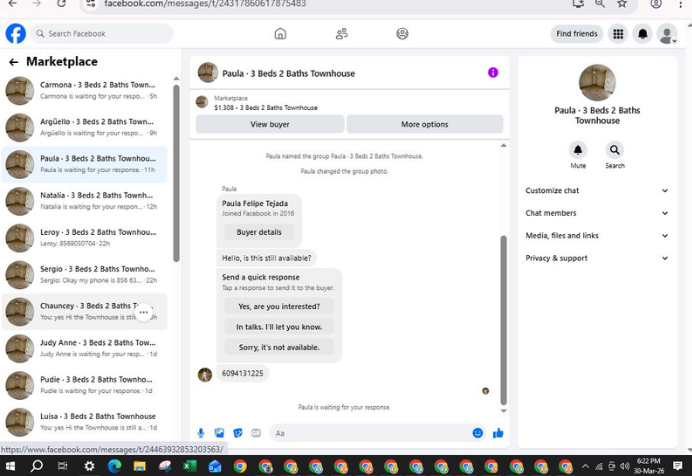The width and height of the screenshot is (692, 476).
Task: Open the account profile avatar menu
Action: click(x=667, y=34)
